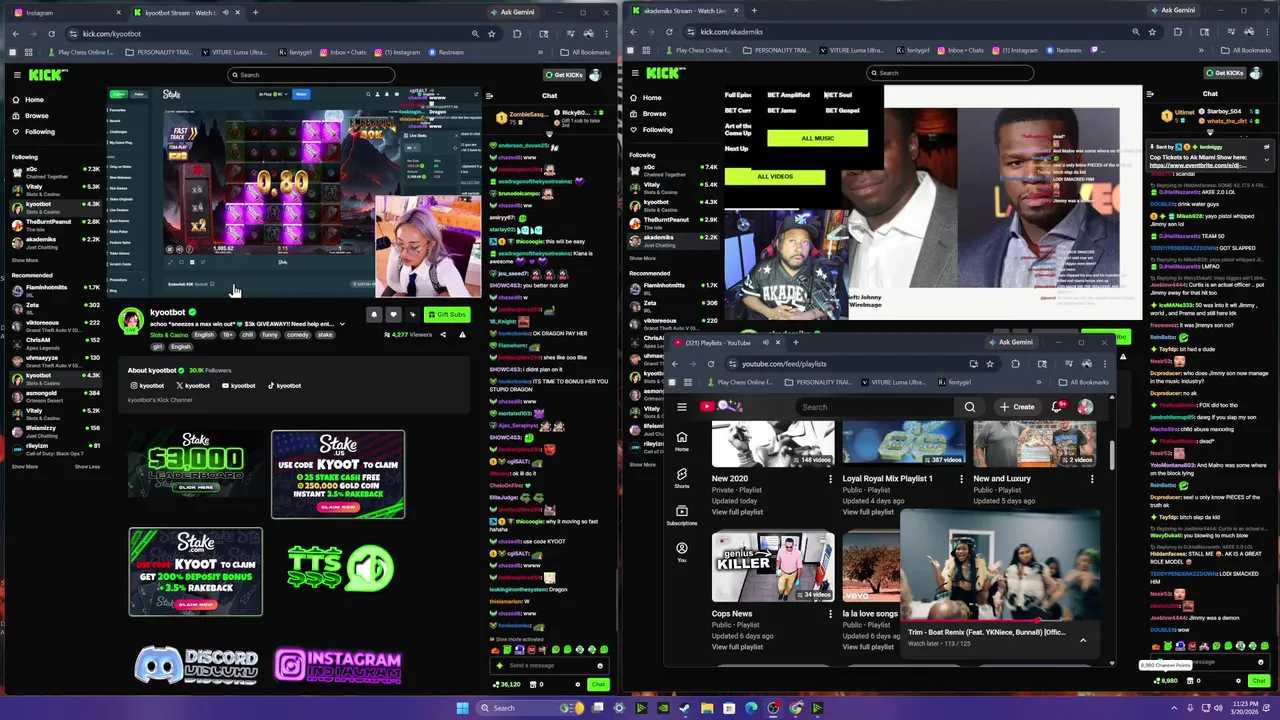The width and height of the screenshot is (1280, 720).
Task: Click Send a message in kyootbot's chat
Action: point(548,666)
